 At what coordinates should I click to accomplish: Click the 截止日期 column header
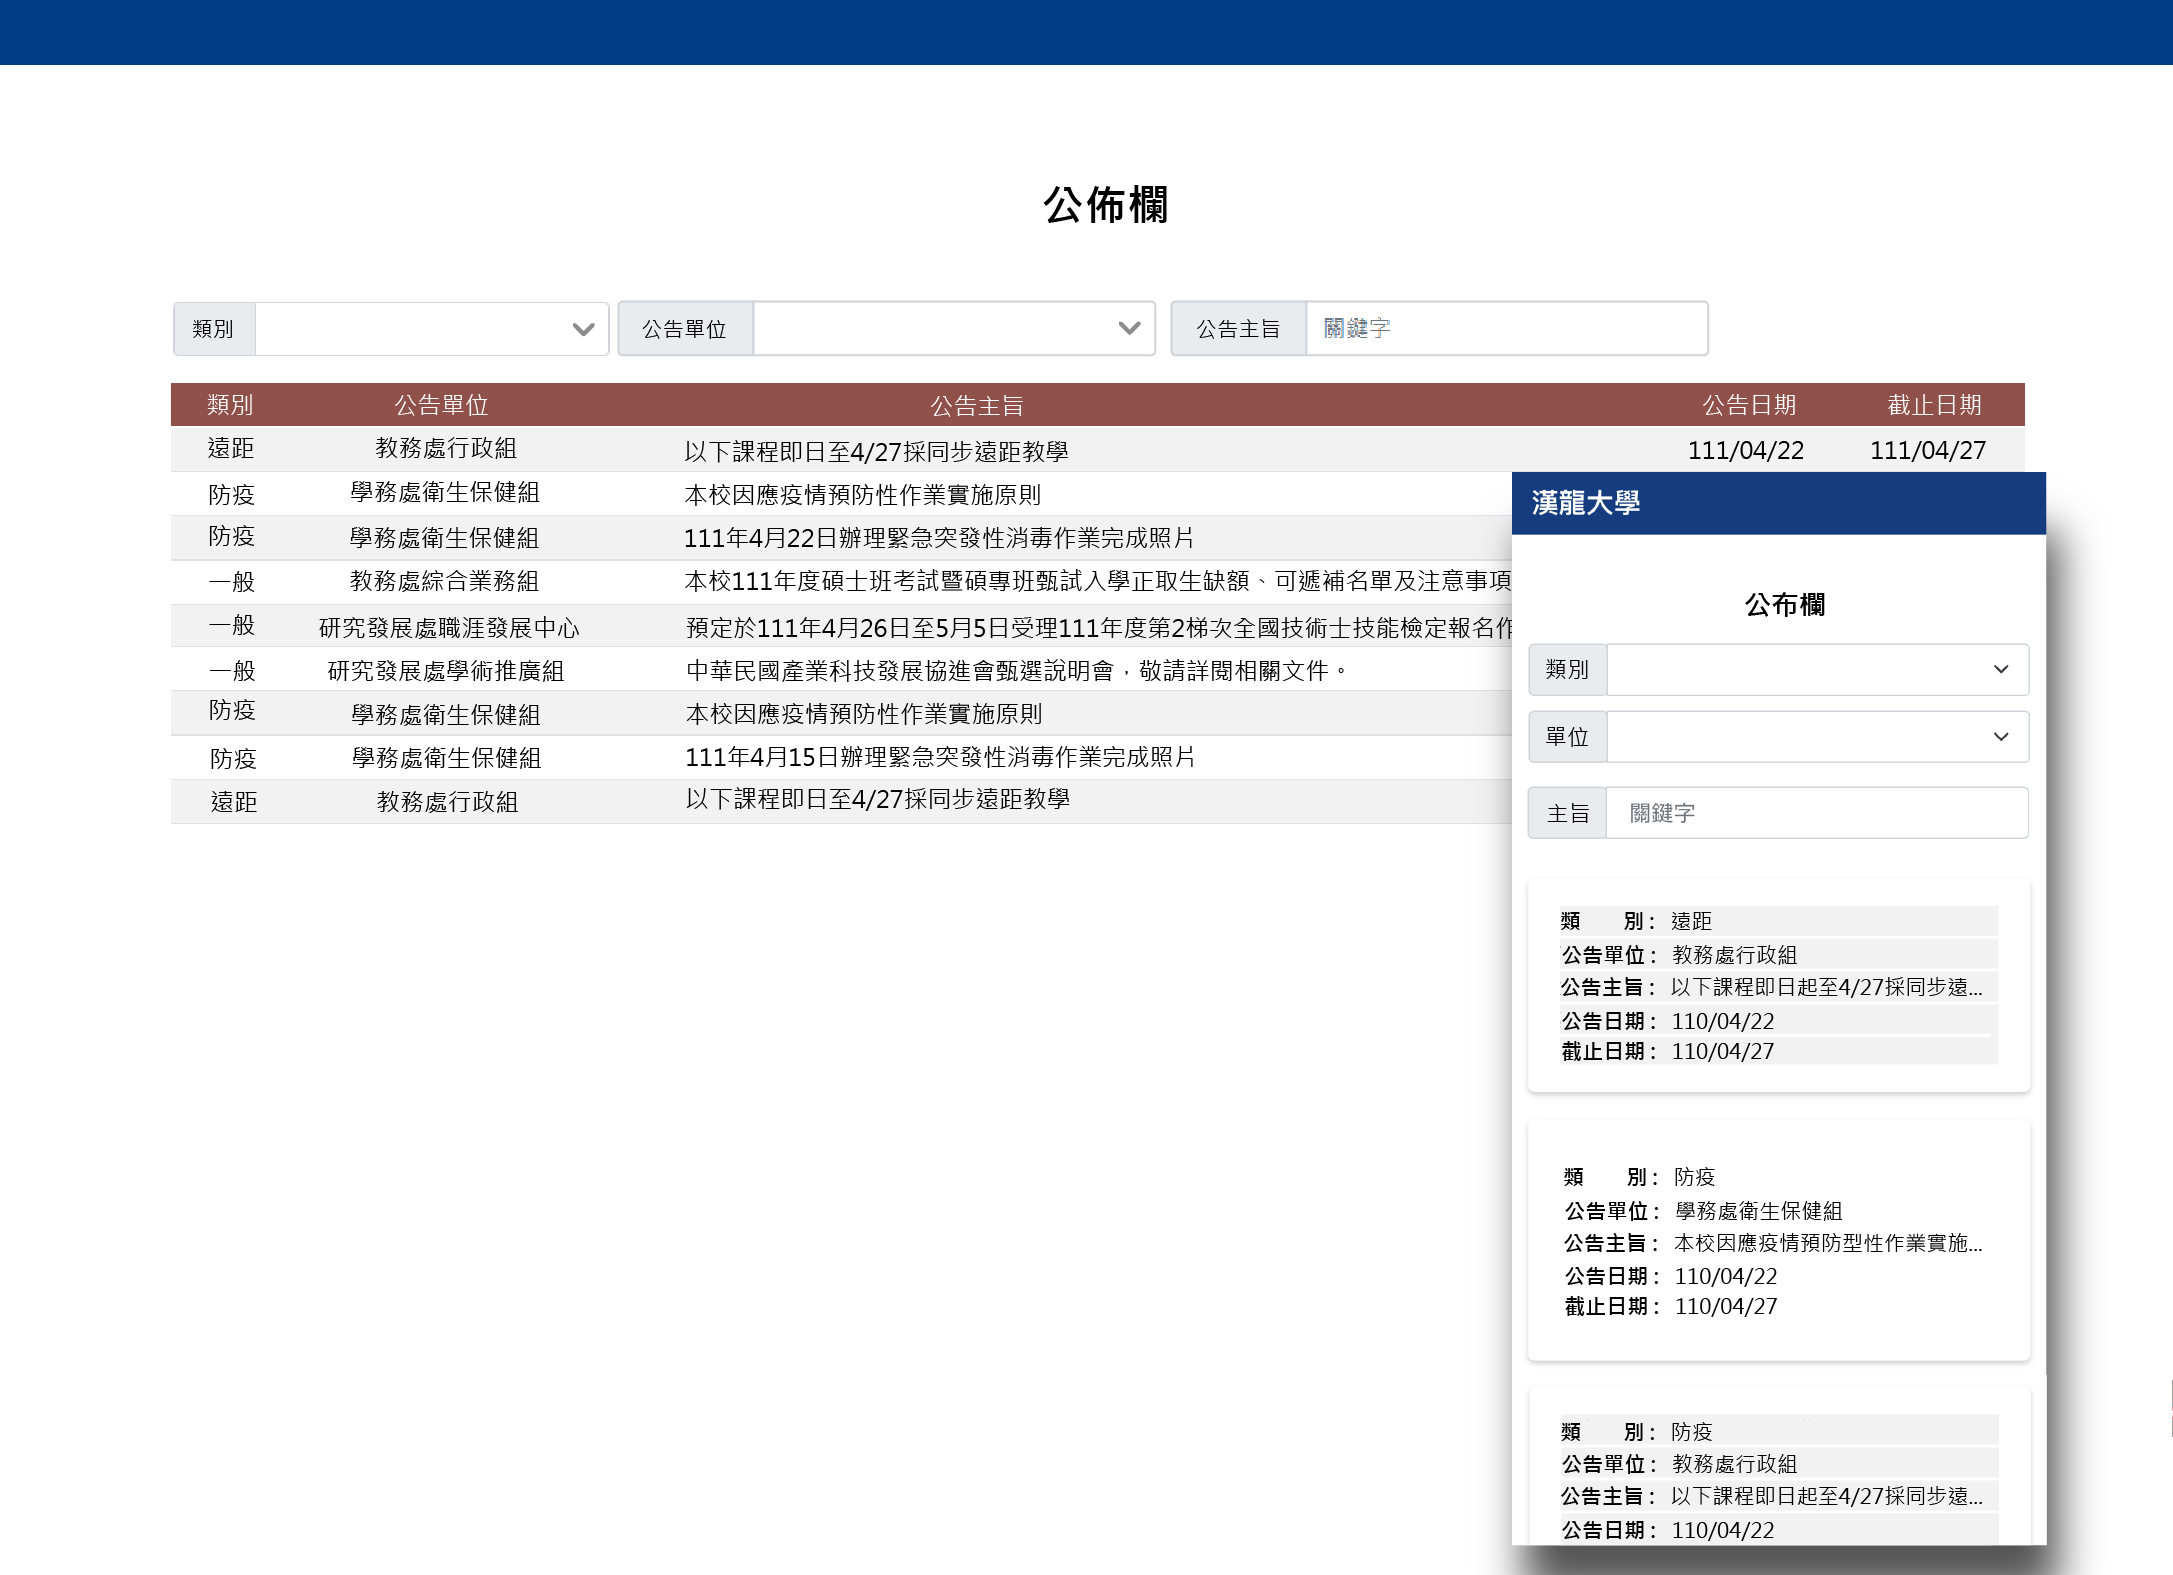click(1933, 405)
